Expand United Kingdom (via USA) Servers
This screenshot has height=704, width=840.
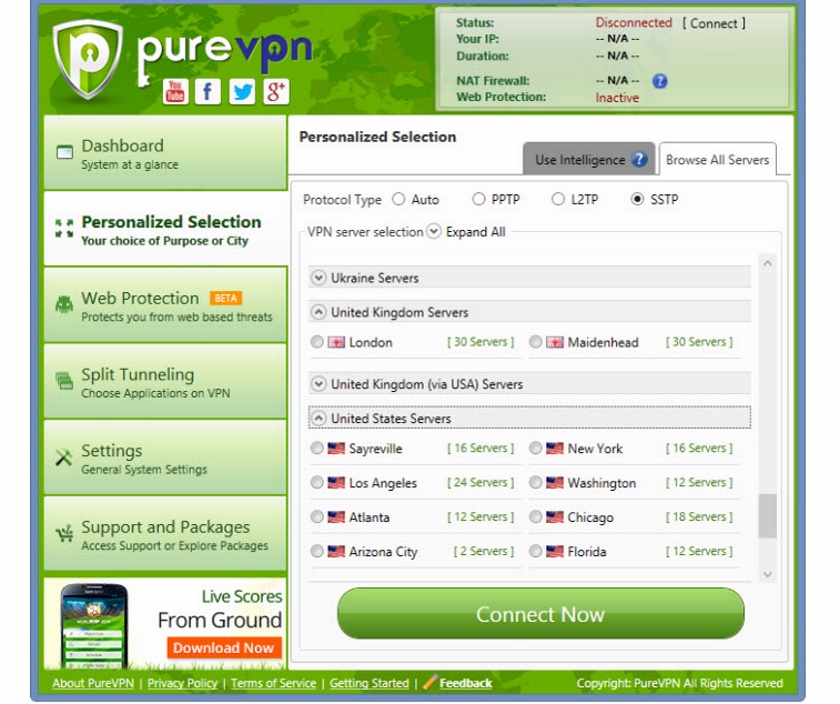pos(319,384)
